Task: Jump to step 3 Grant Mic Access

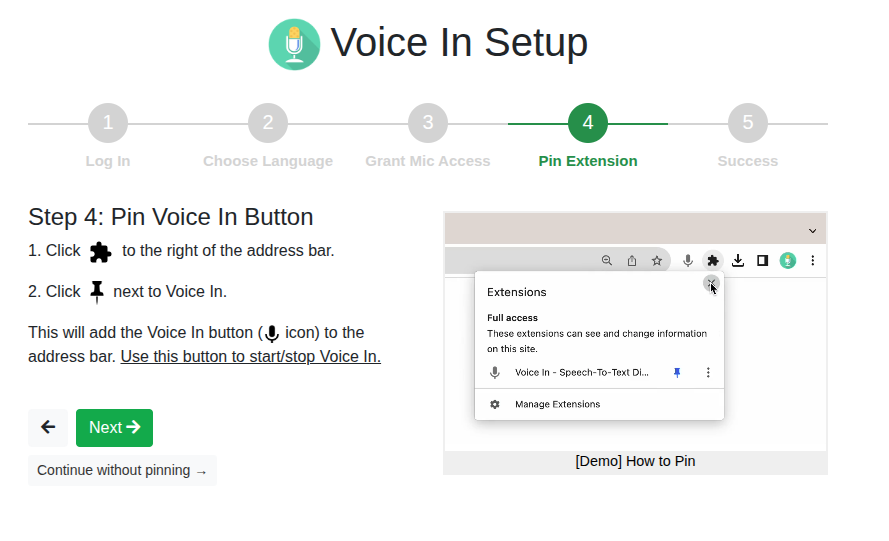Action: click(428, 124)
